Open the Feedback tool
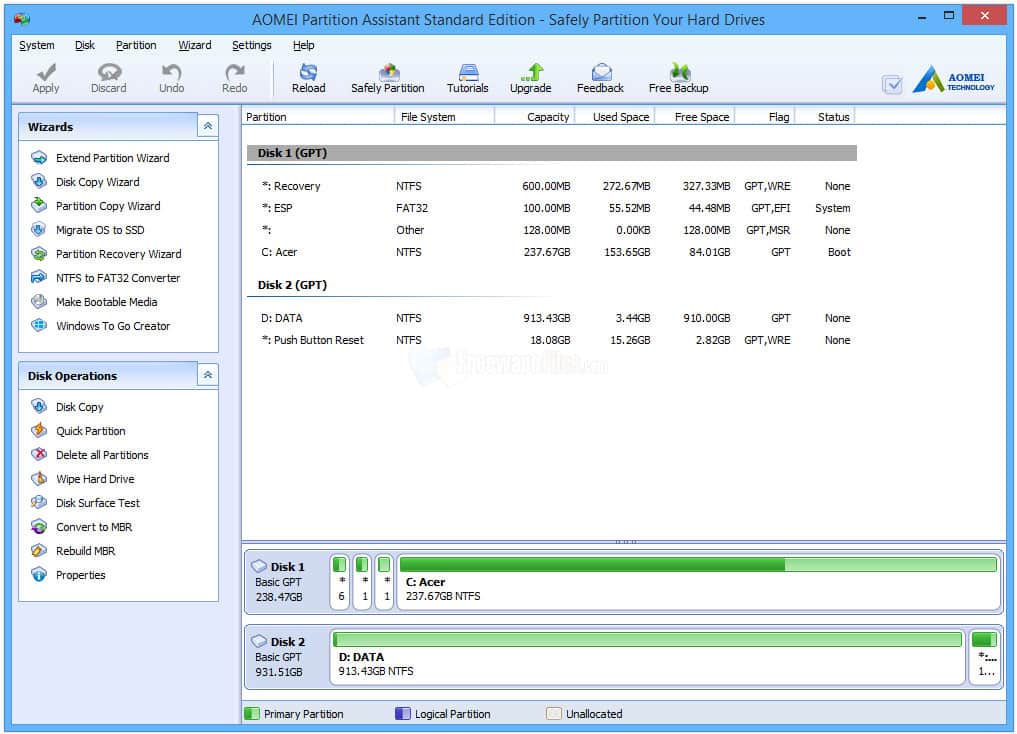 [599, 77]
